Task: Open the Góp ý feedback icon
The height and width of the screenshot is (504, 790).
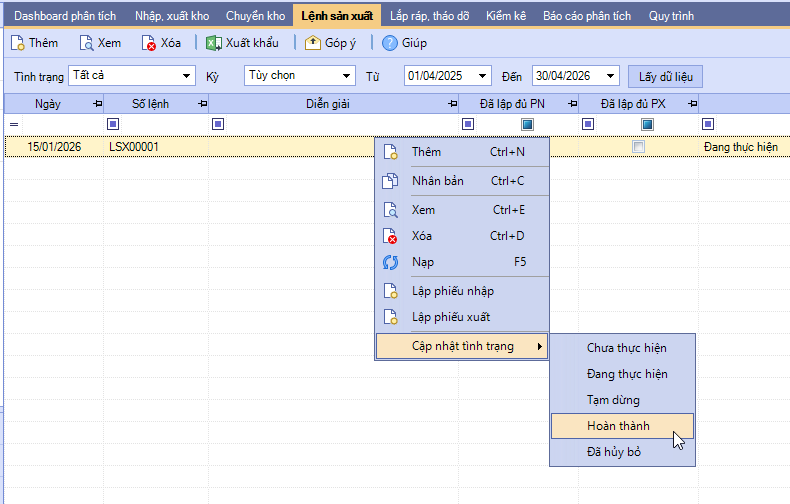Action: tap(313, 43)
